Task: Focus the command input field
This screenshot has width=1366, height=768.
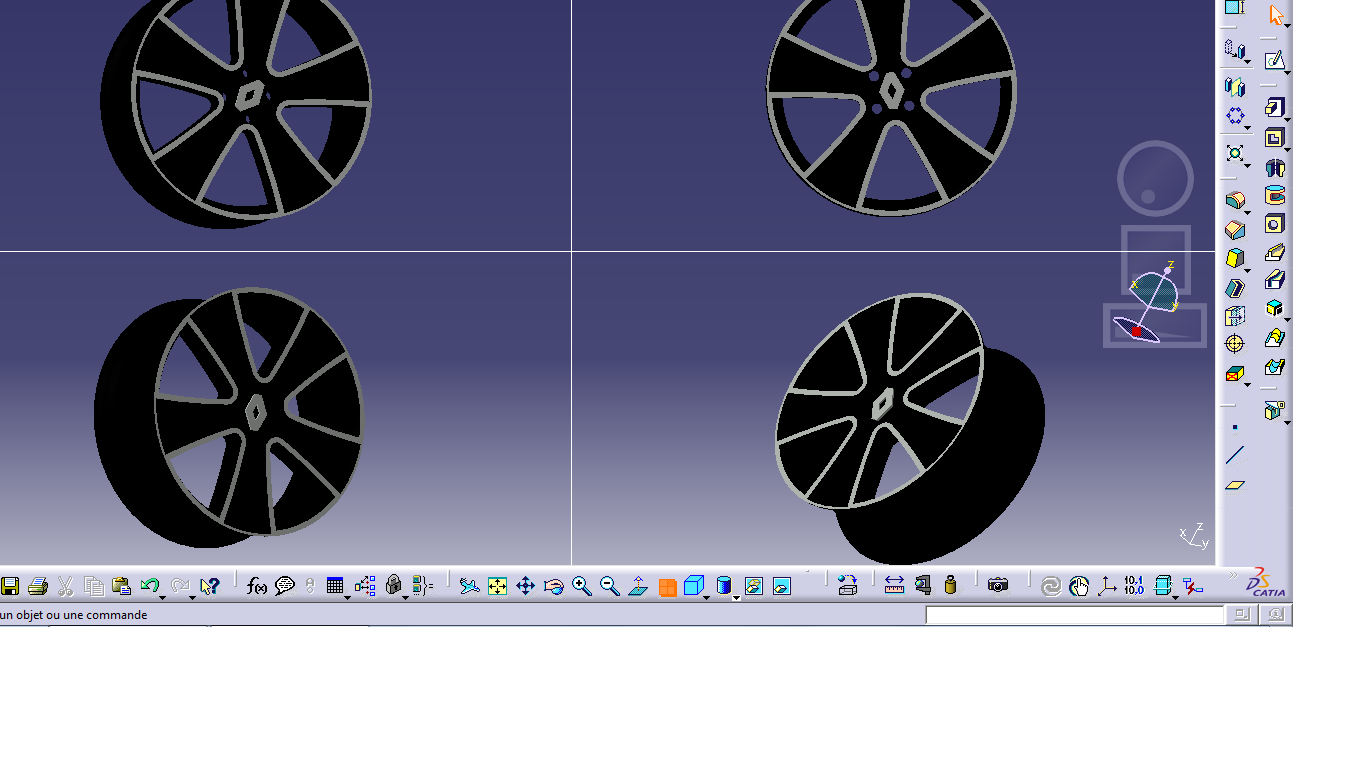Action: coord(1075,615)
